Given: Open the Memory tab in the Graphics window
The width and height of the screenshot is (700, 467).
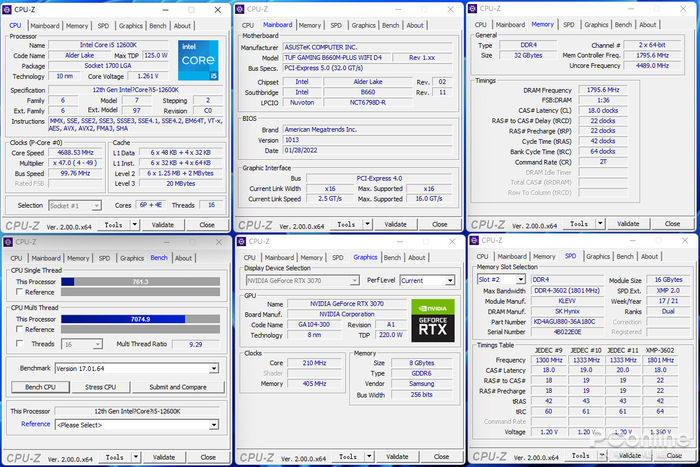Looking at the screenshot, I should (x=309, y=258).
